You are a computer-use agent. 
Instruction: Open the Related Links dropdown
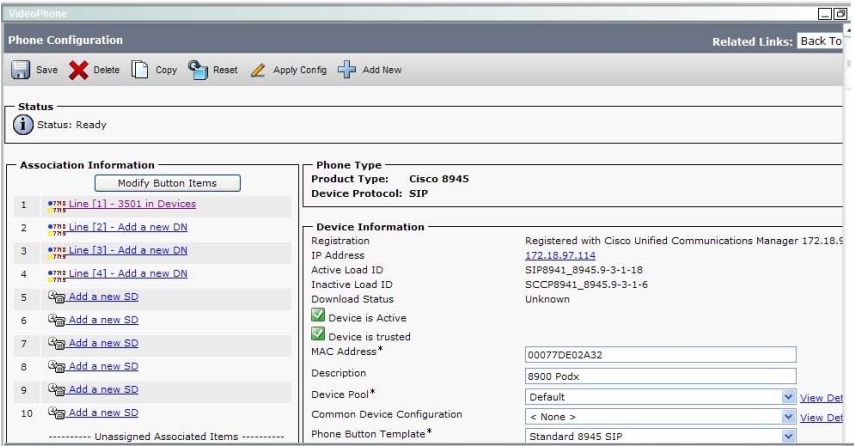click(820, 41)
